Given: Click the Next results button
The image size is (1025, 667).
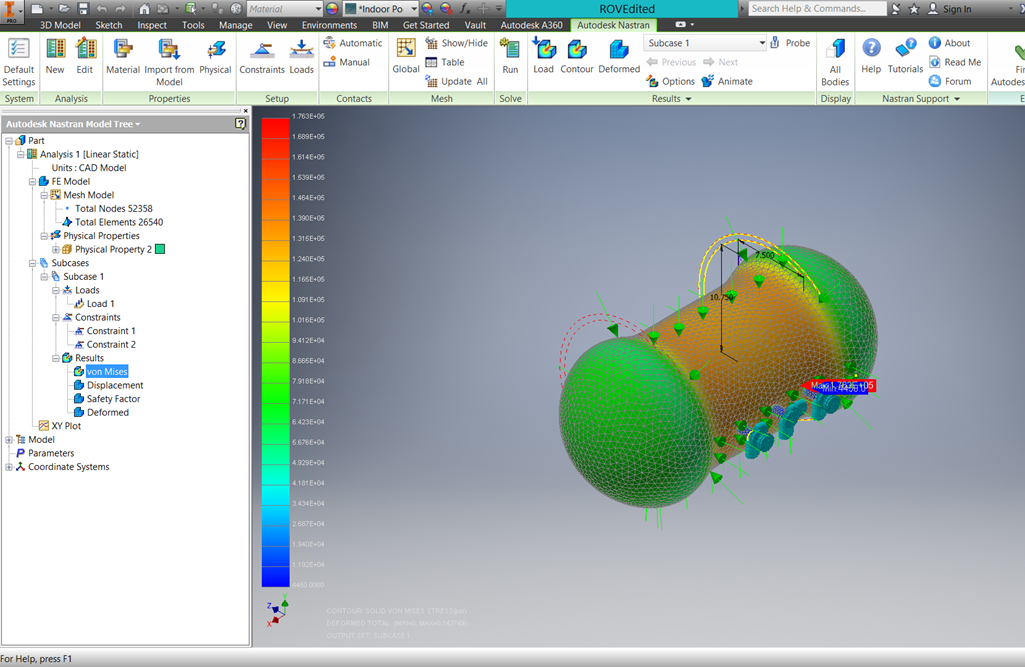Looking at the screenshot, I should point(720,62).
